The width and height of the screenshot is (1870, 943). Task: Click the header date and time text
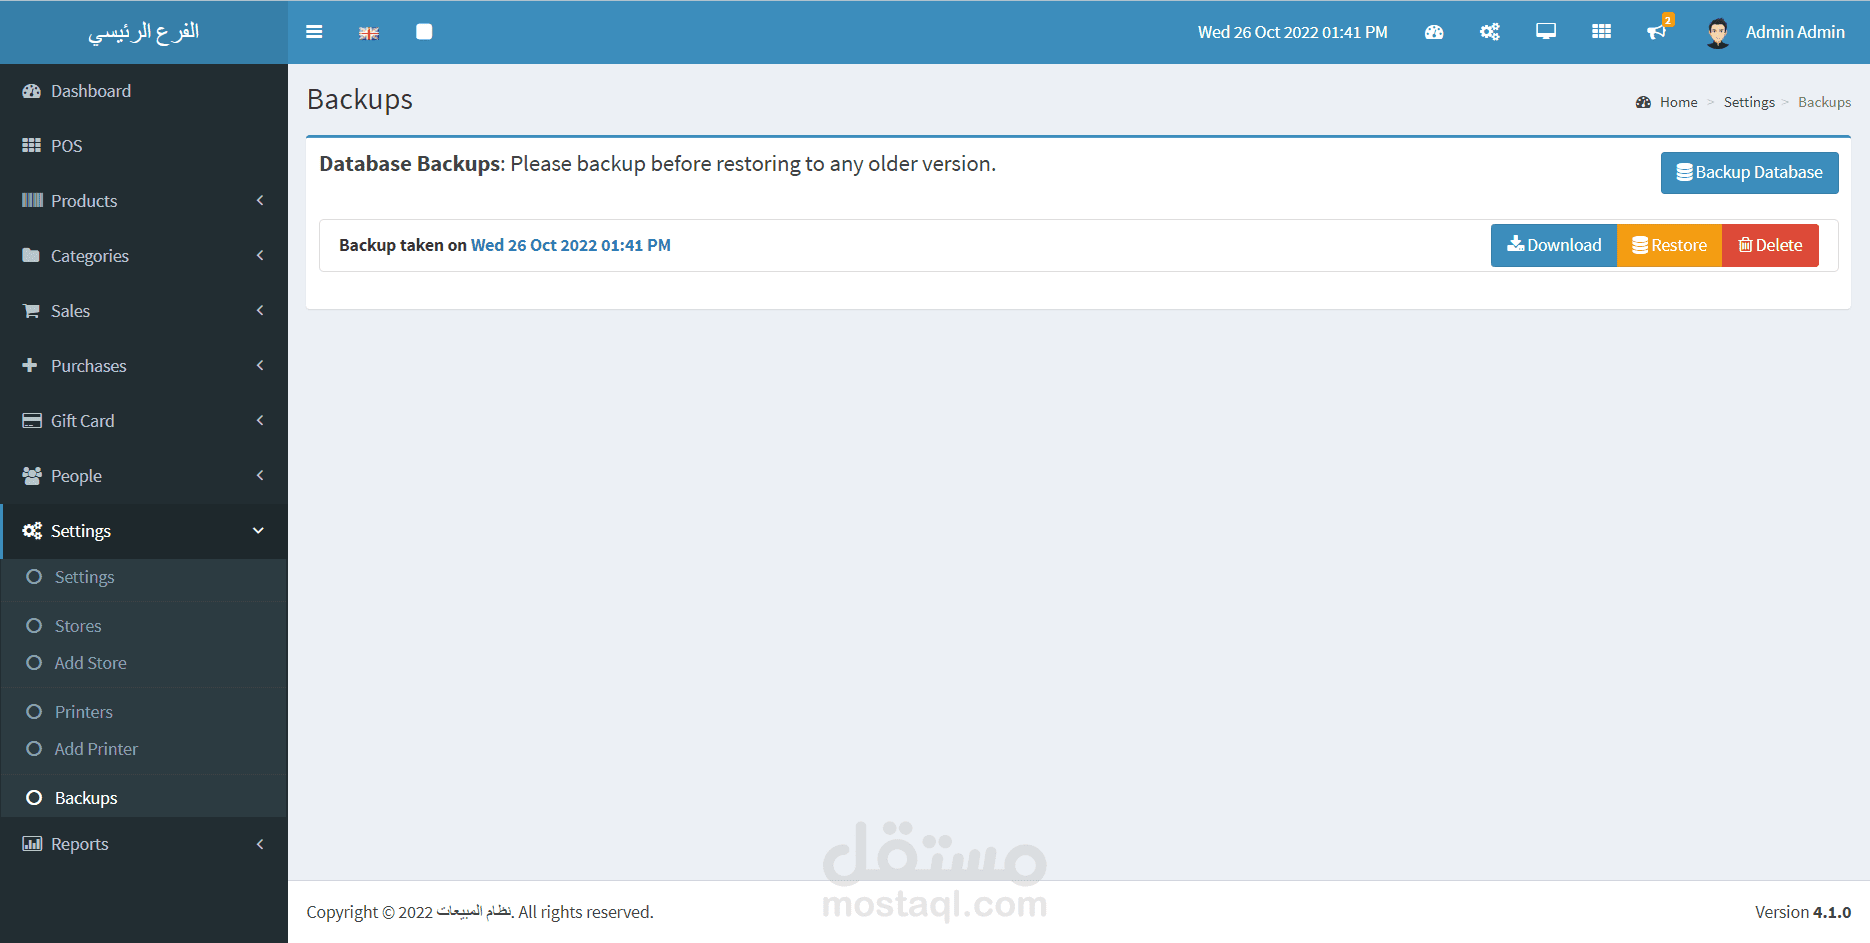[1293, 32]
